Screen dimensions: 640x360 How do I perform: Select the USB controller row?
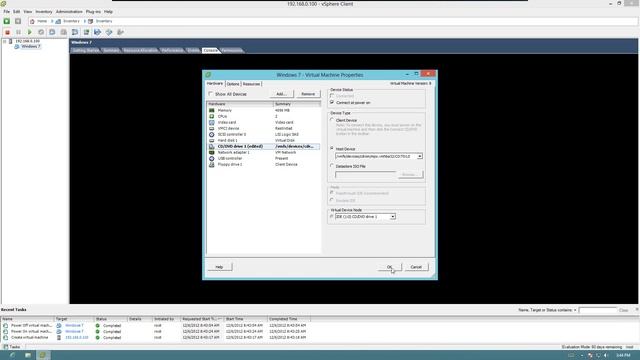click(x=263, y=158)
